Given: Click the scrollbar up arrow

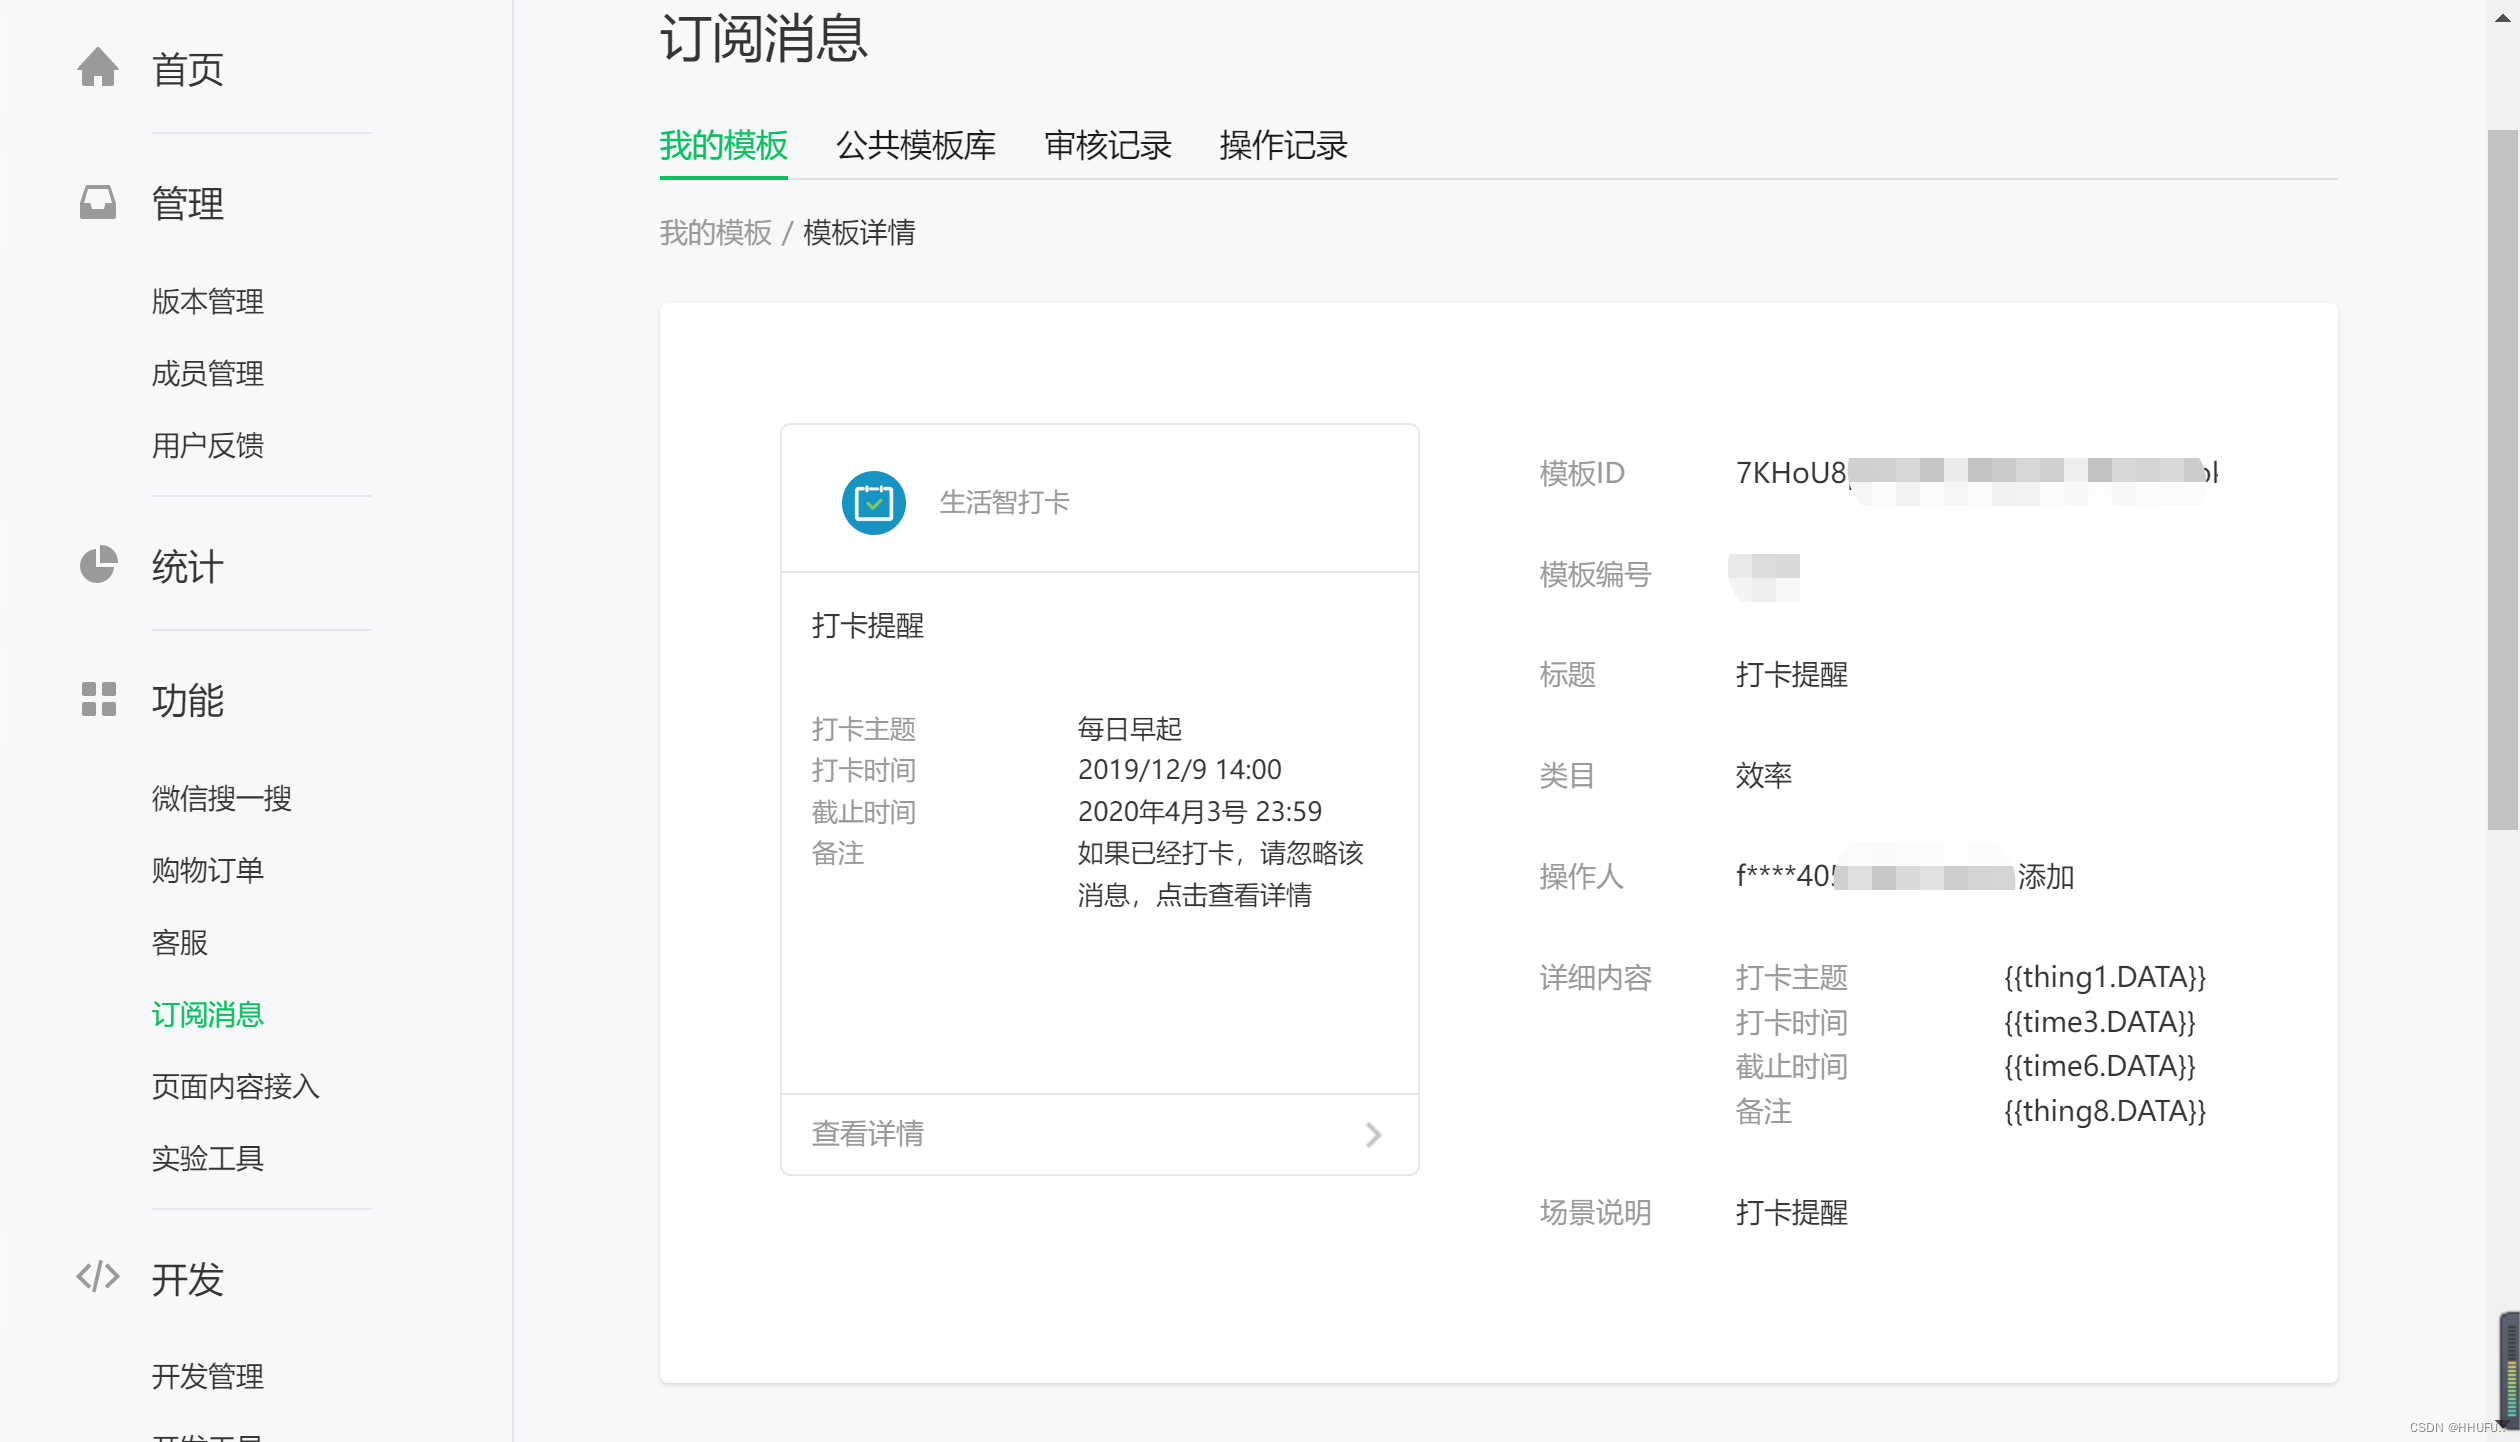Looking at the screenshot, I should pos(2503,17).
